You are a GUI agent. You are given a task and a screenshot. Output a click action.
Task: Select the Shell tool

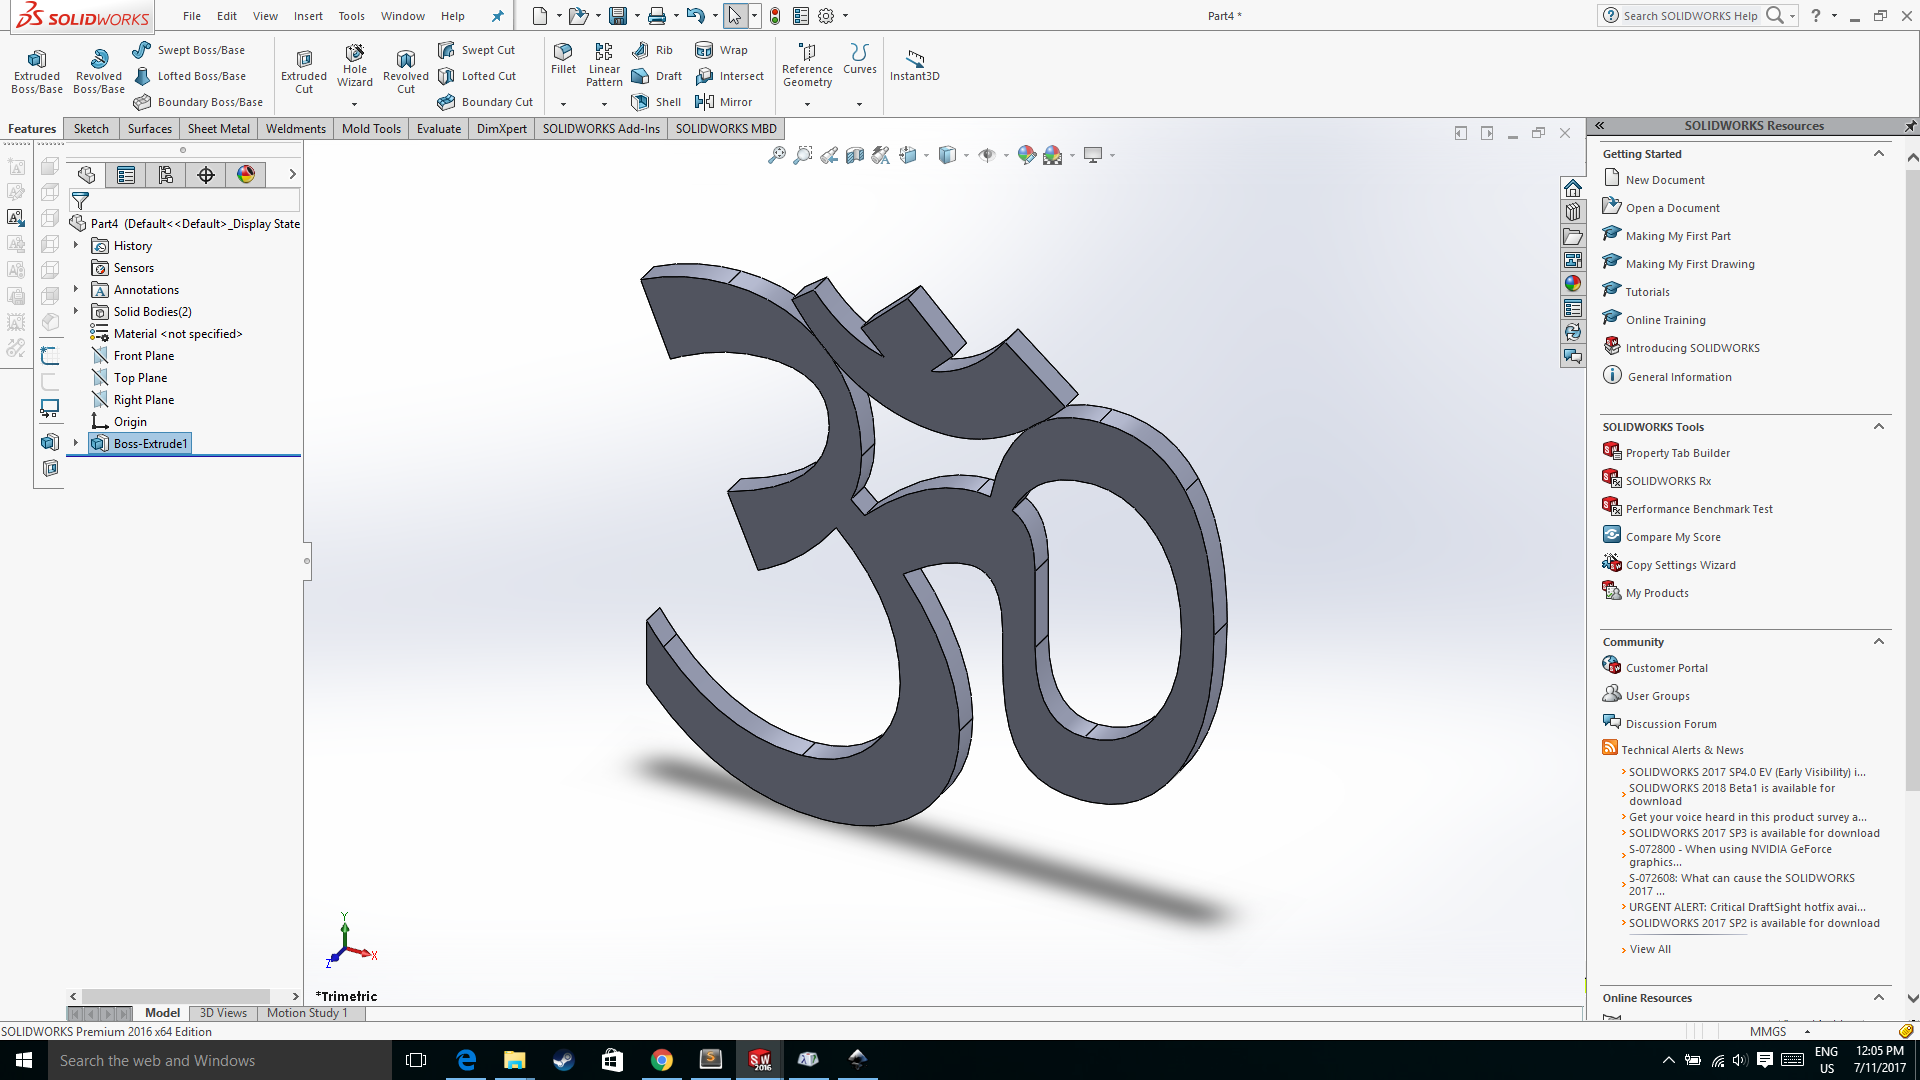click(656, 102)
